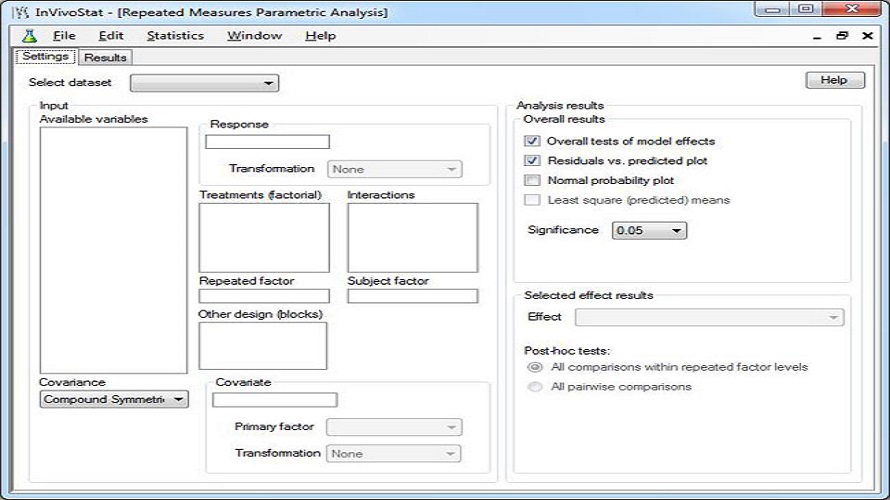
Task: Minimize the main InVivoStat window
Action: click(773, 9)
